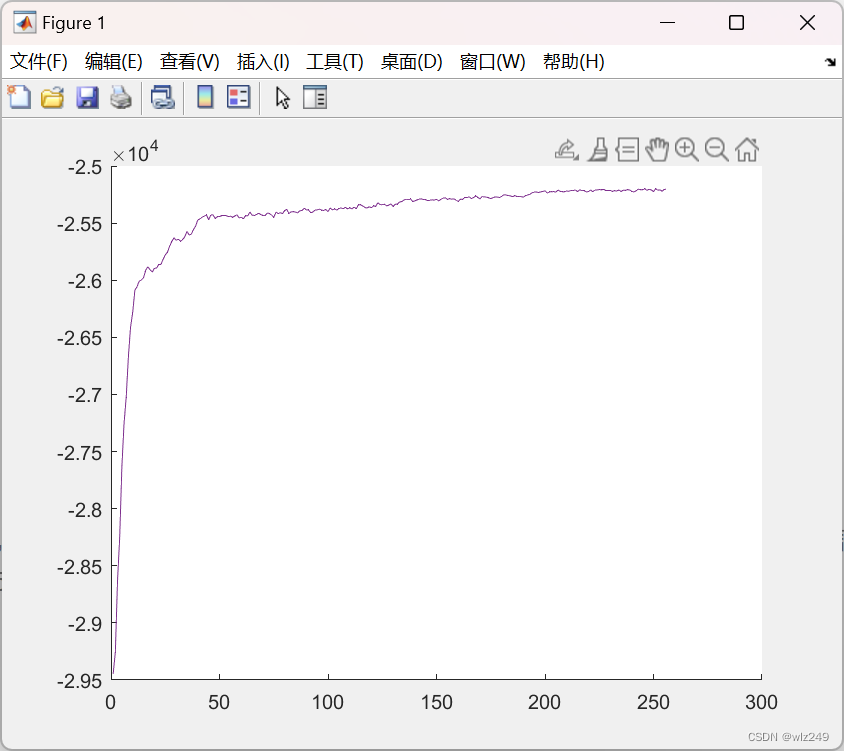Click the y-axis label -2.6
This screenshot has width=844, height=751.
85,281
